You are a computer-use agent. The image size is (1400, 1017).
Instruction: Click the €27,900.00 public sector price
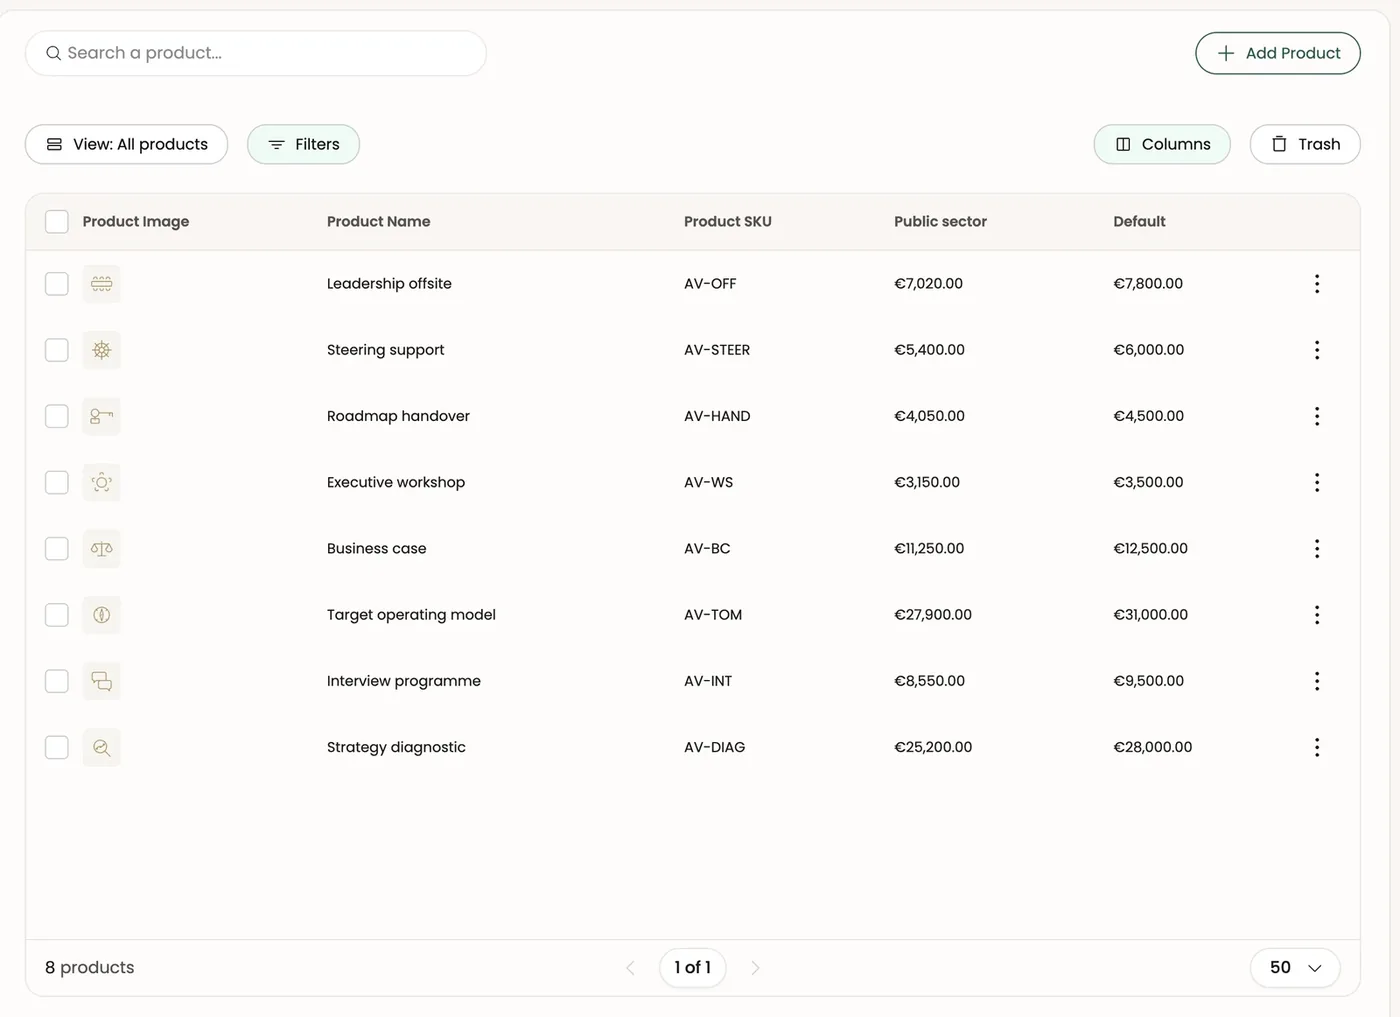click(x=933, y=615)
